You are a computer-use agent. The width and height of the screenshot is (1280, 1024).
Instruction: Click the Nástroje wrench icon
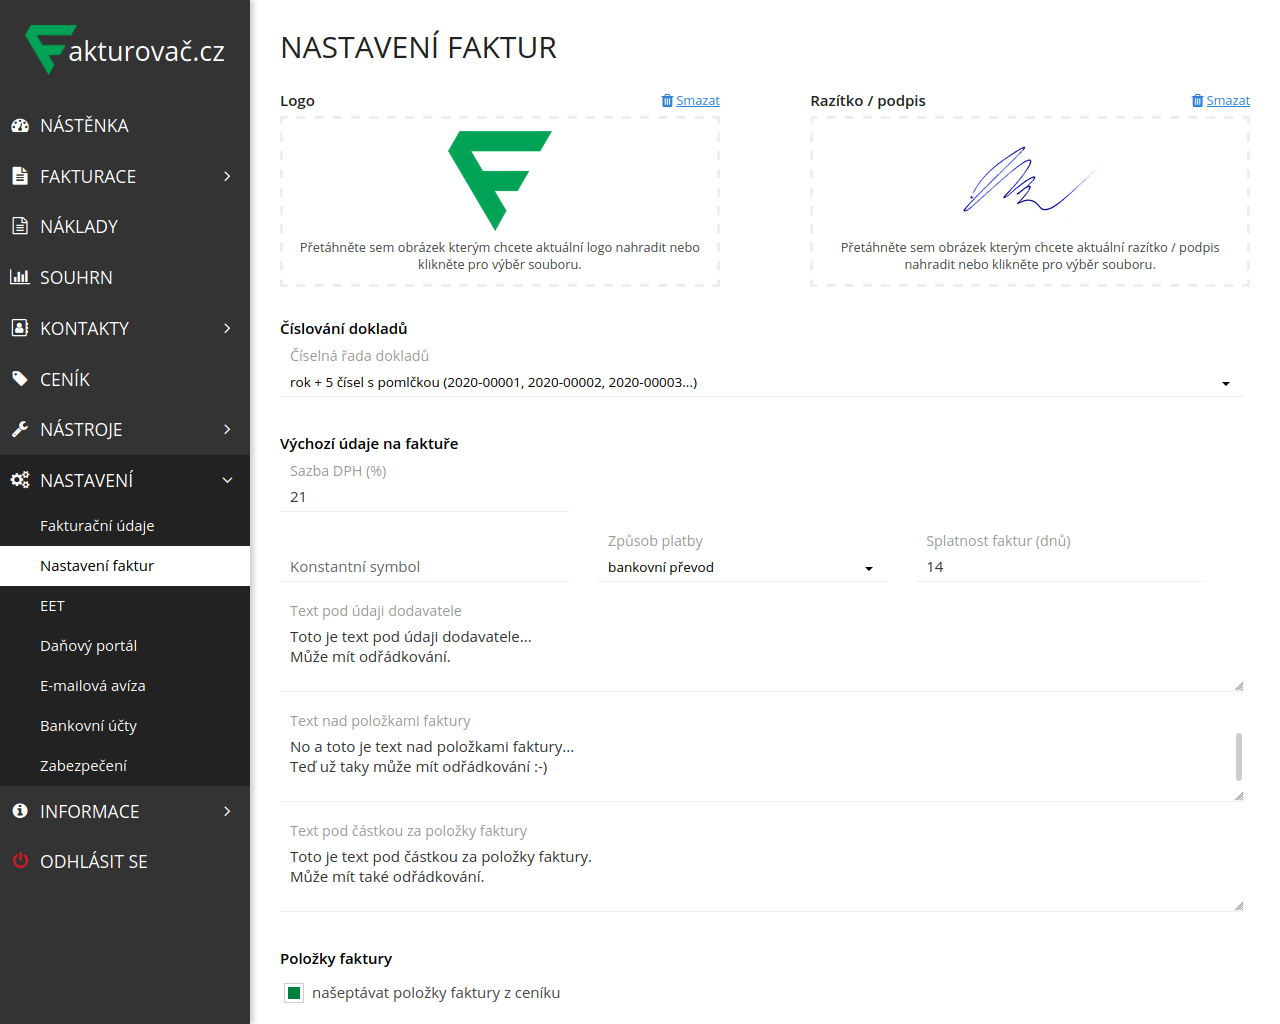coord(20,430)
